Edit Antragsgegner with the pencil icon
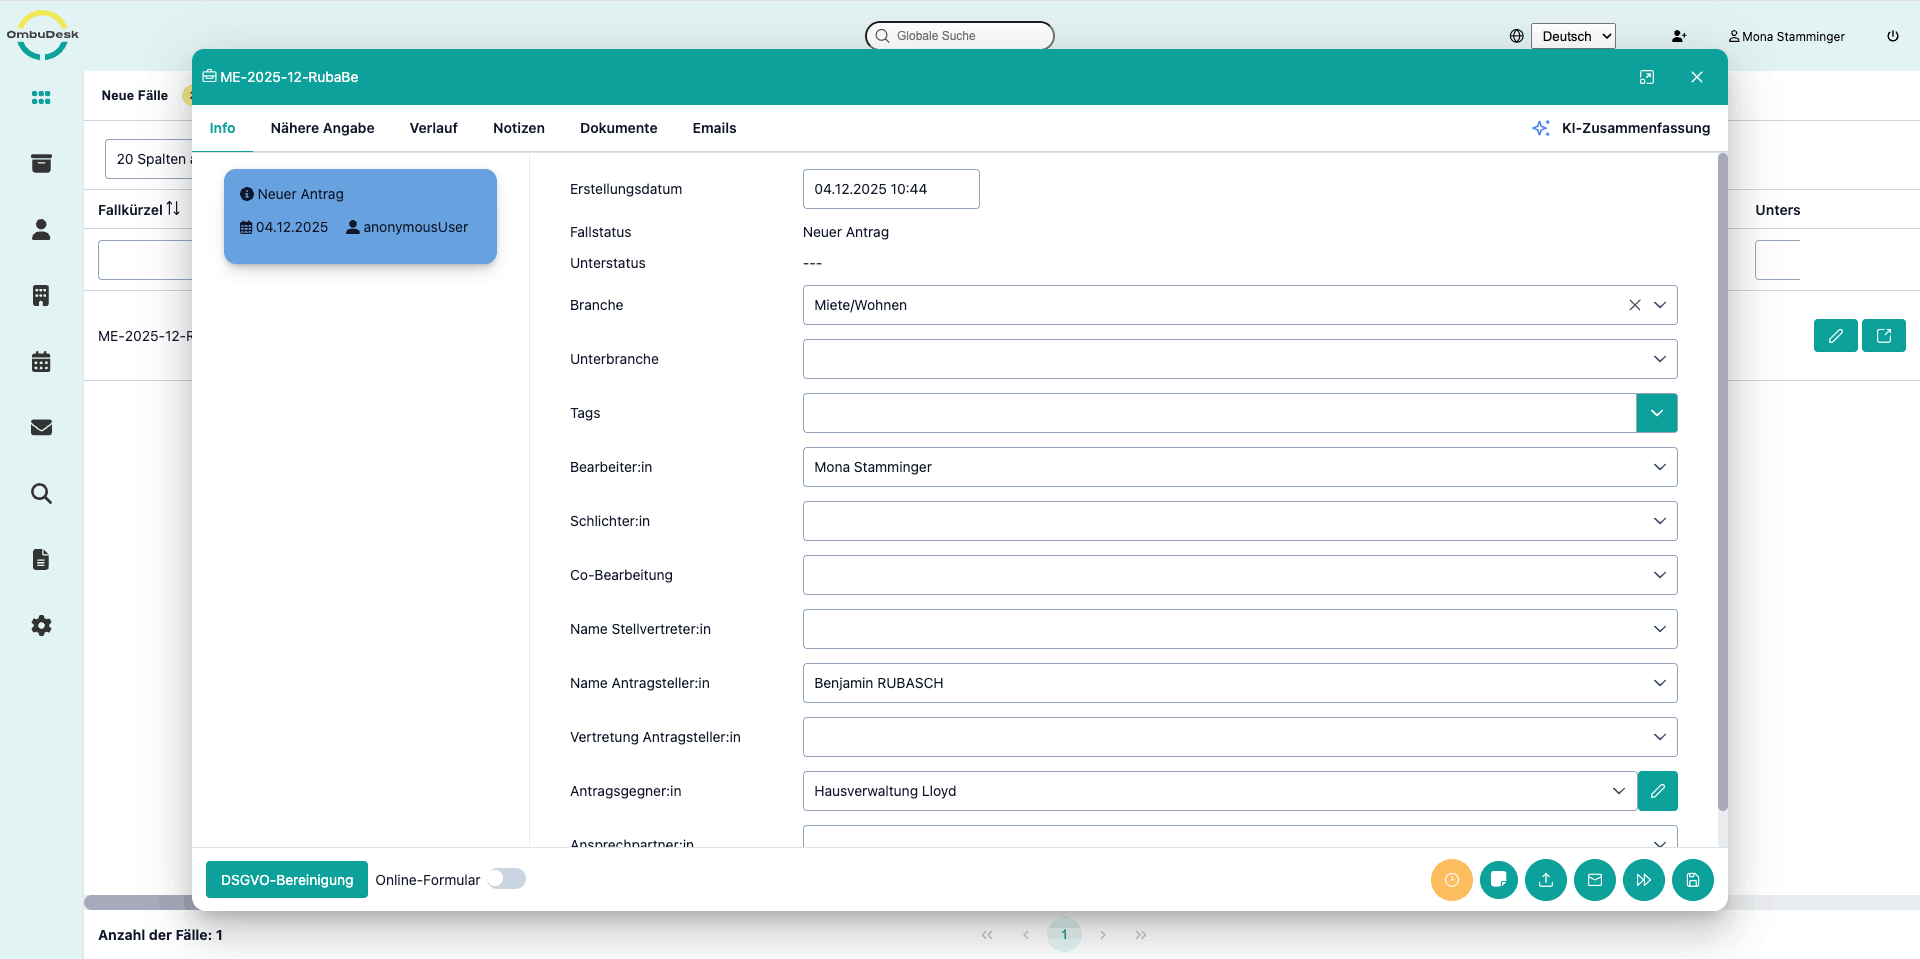 (1657, 791)
